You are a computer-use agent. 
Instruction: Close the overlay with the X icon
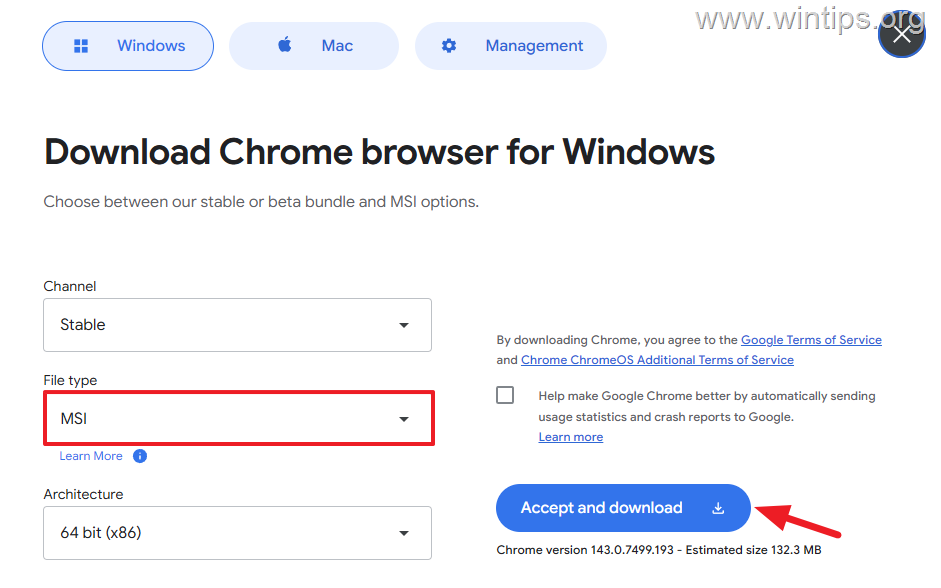tap(901, 35)
